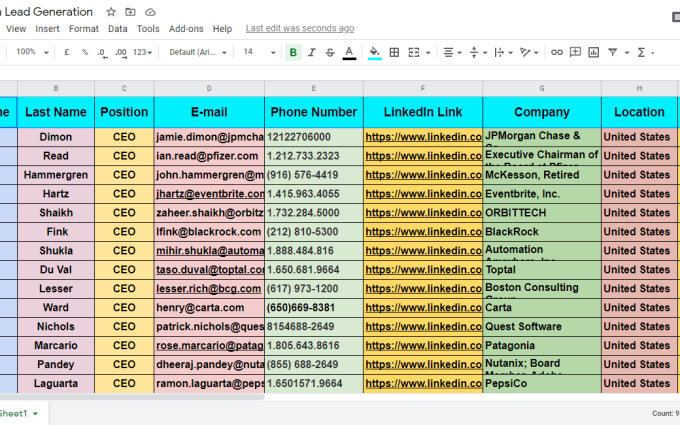The width and height of the screenshot is (680, 425).
Task: Open vertical align options
Action: point(478,52)
